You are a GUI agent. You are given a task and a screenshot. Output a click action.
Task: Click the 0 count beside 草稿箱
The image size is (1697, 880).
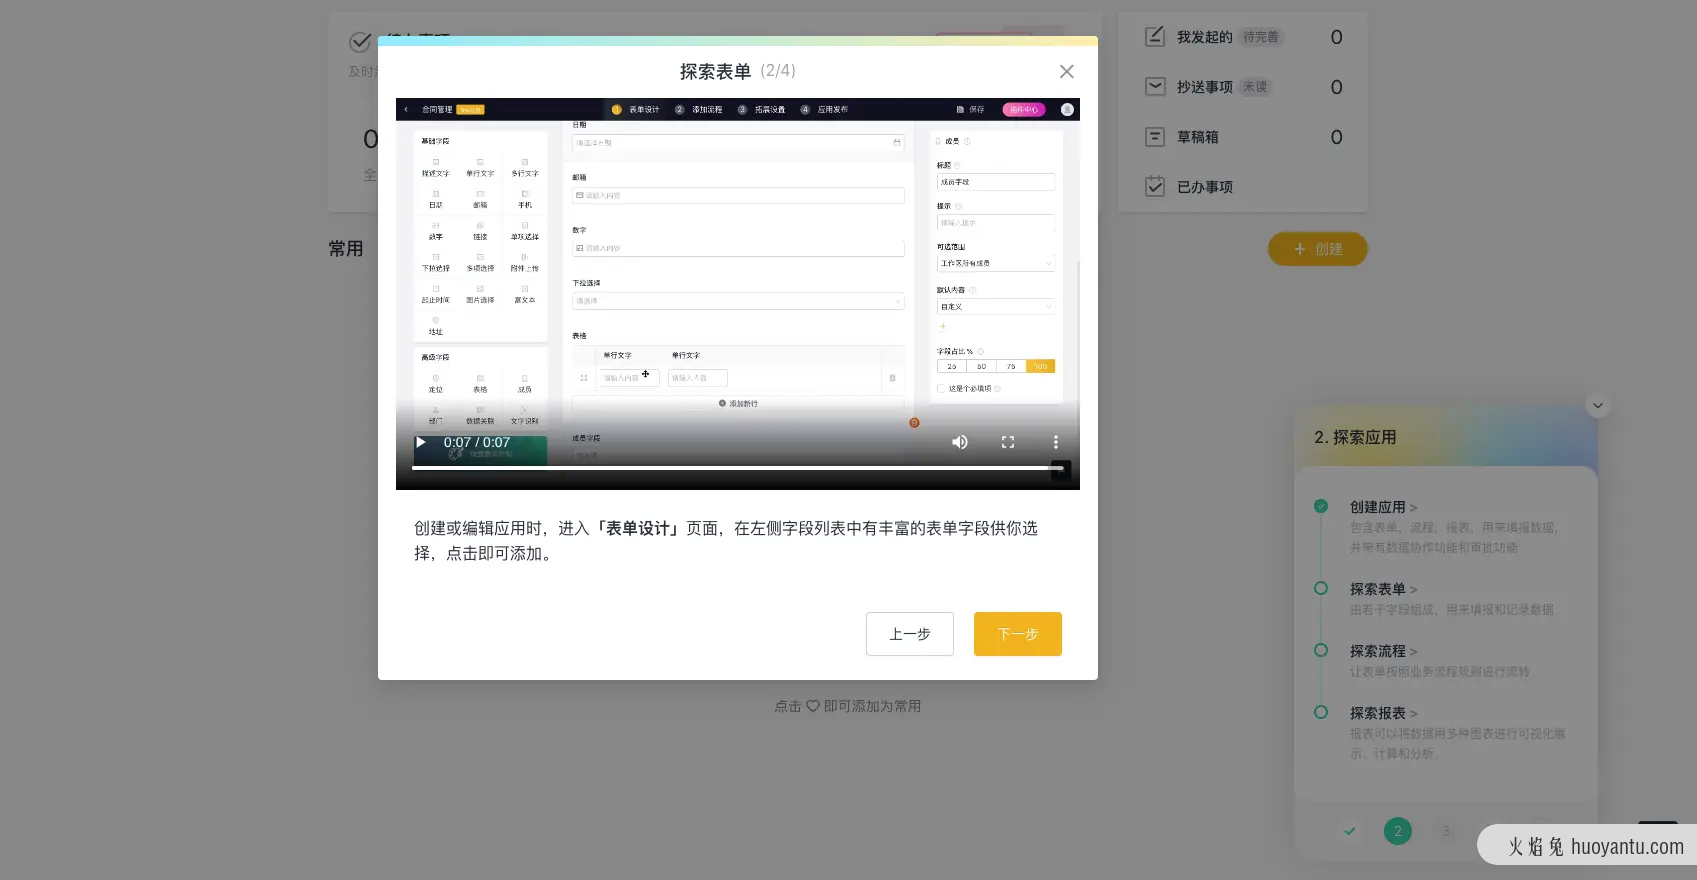(x=1337, y=137)
